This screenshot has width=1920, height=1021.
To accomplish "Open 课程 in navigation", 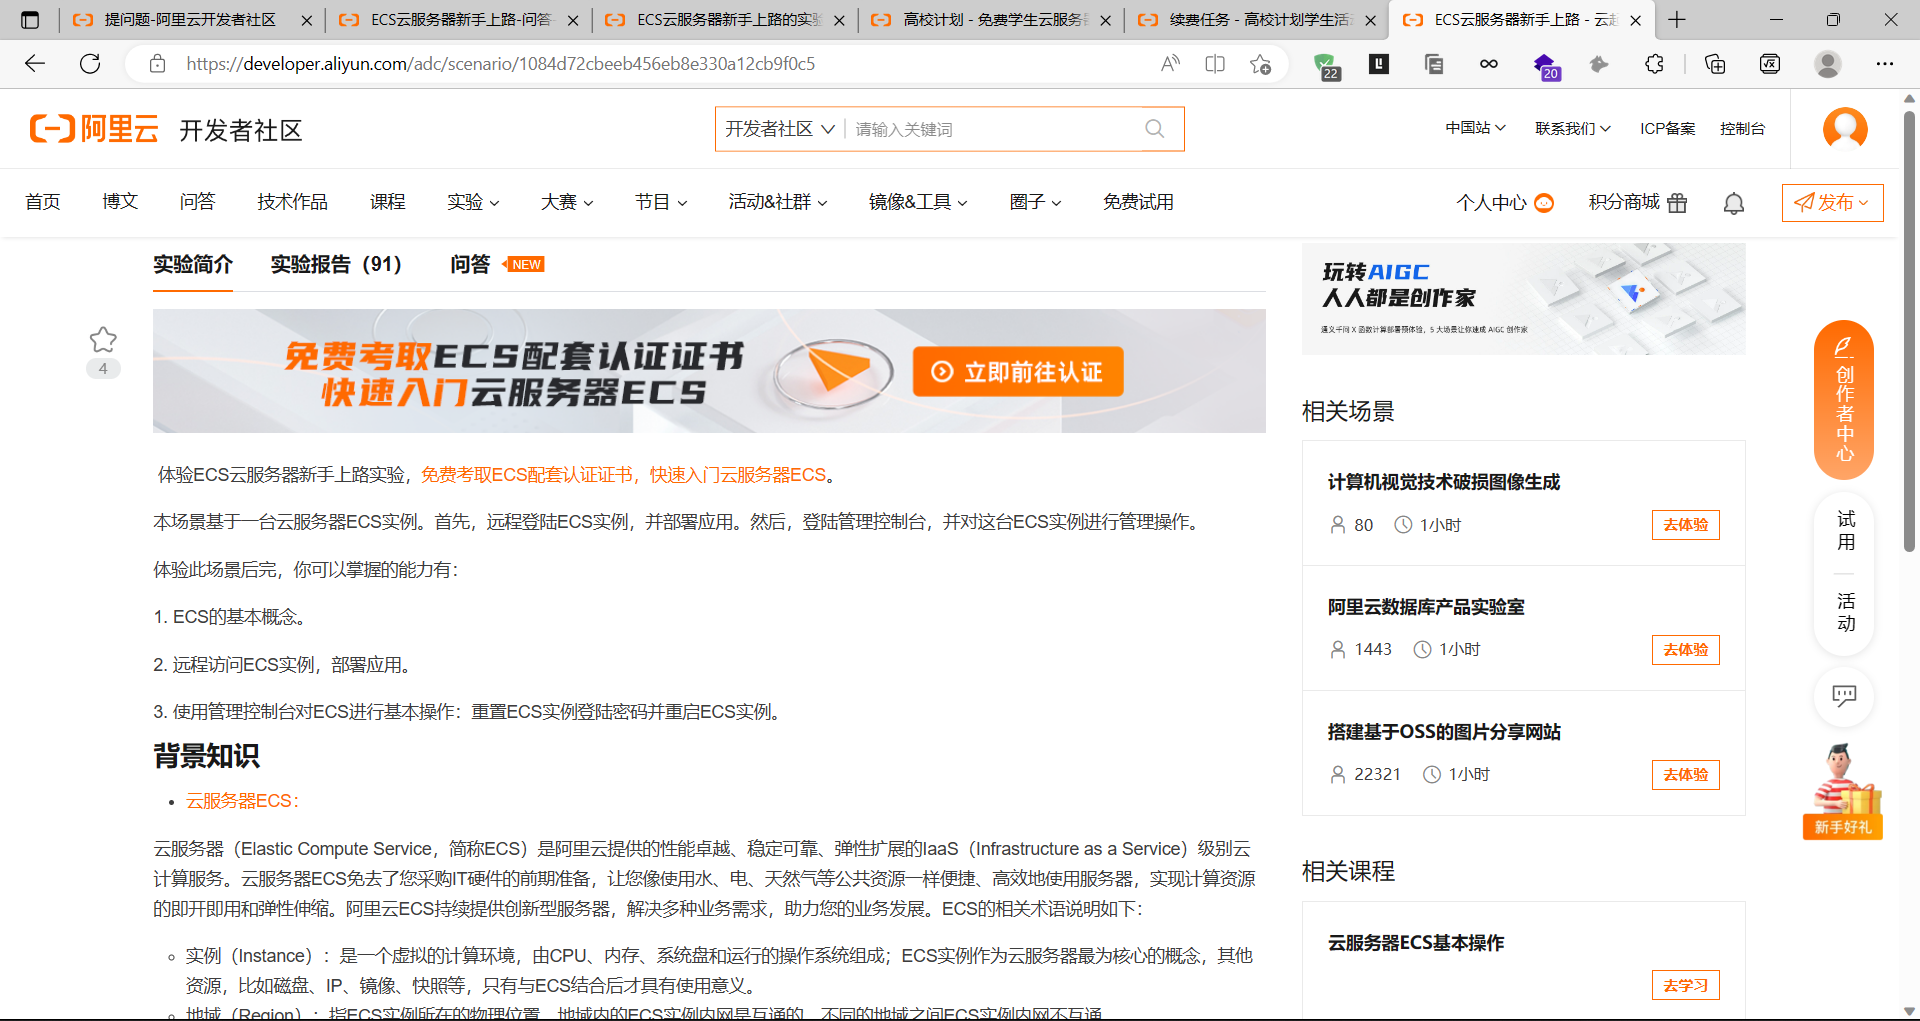I will tap(387, 202).
